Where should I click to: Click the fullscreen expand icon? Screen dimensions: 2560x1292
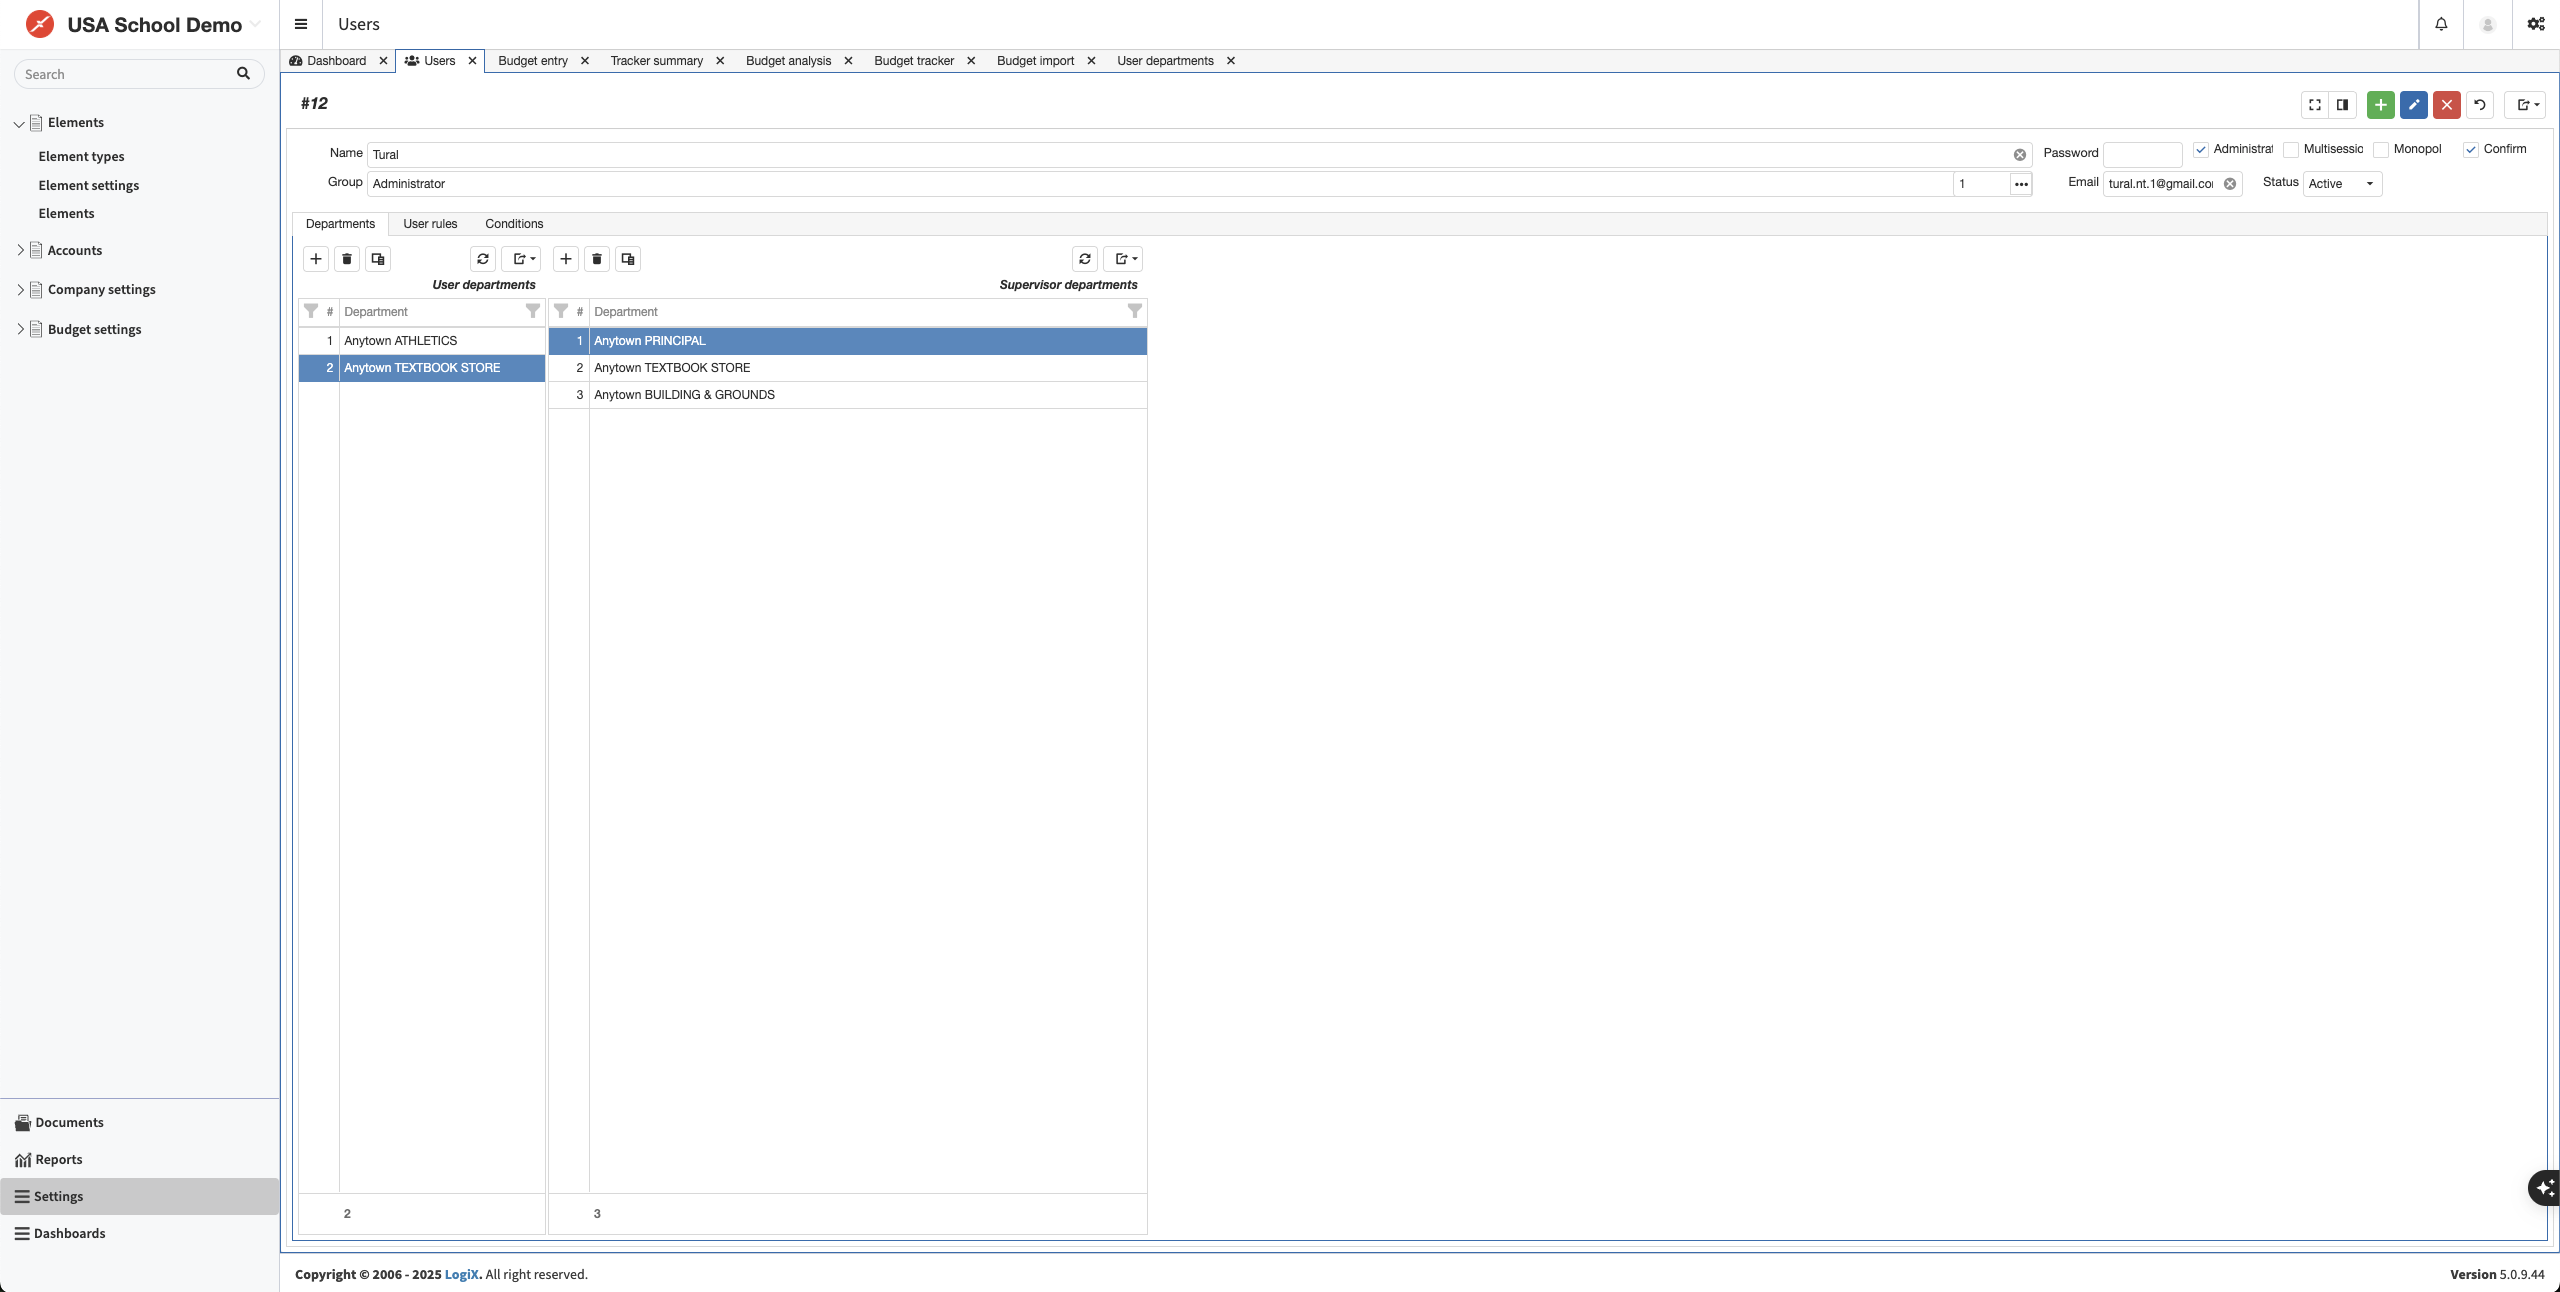click(x=2315, y=104)
